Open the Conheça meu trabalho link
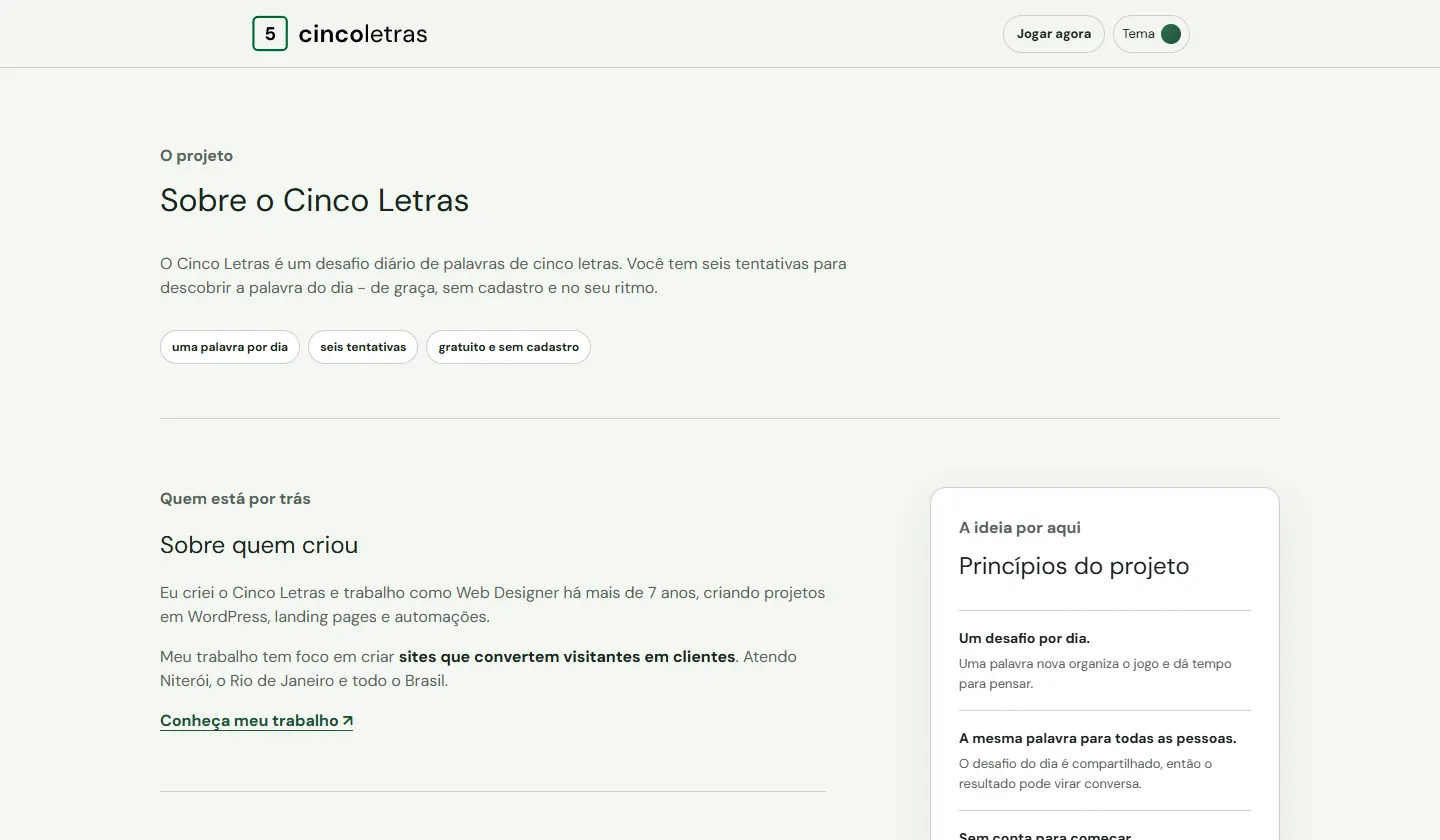The height and width of the screenshot is (840, 1440). coord(256,721)
